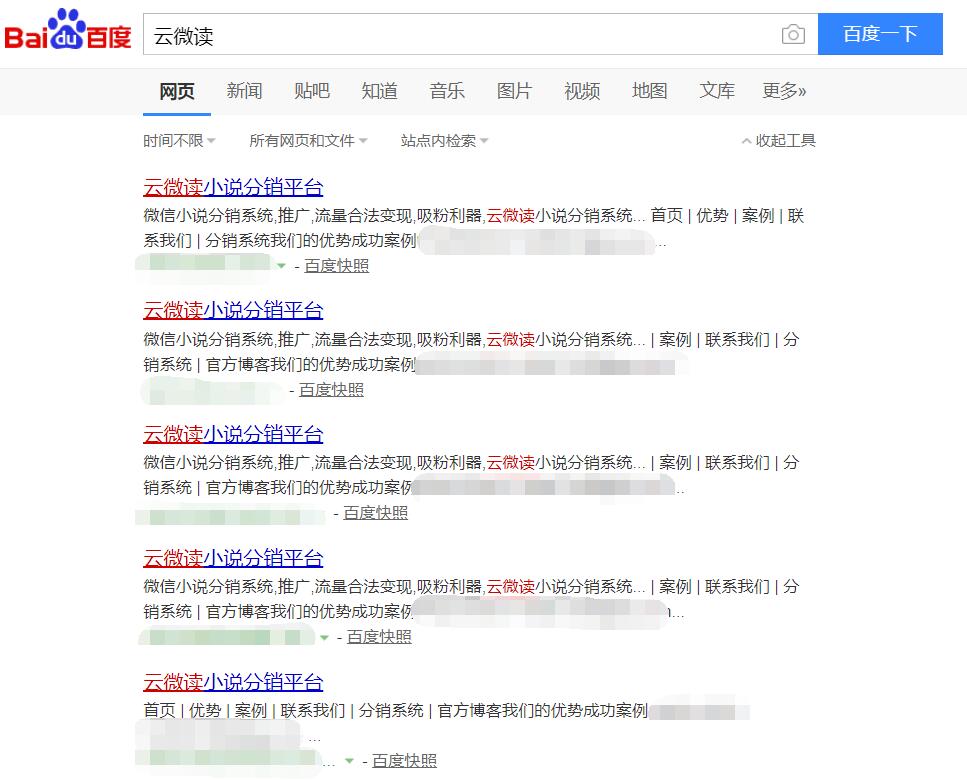
Task: Expand fourth result's green URL arrow
Action: (x=324, y=638)
